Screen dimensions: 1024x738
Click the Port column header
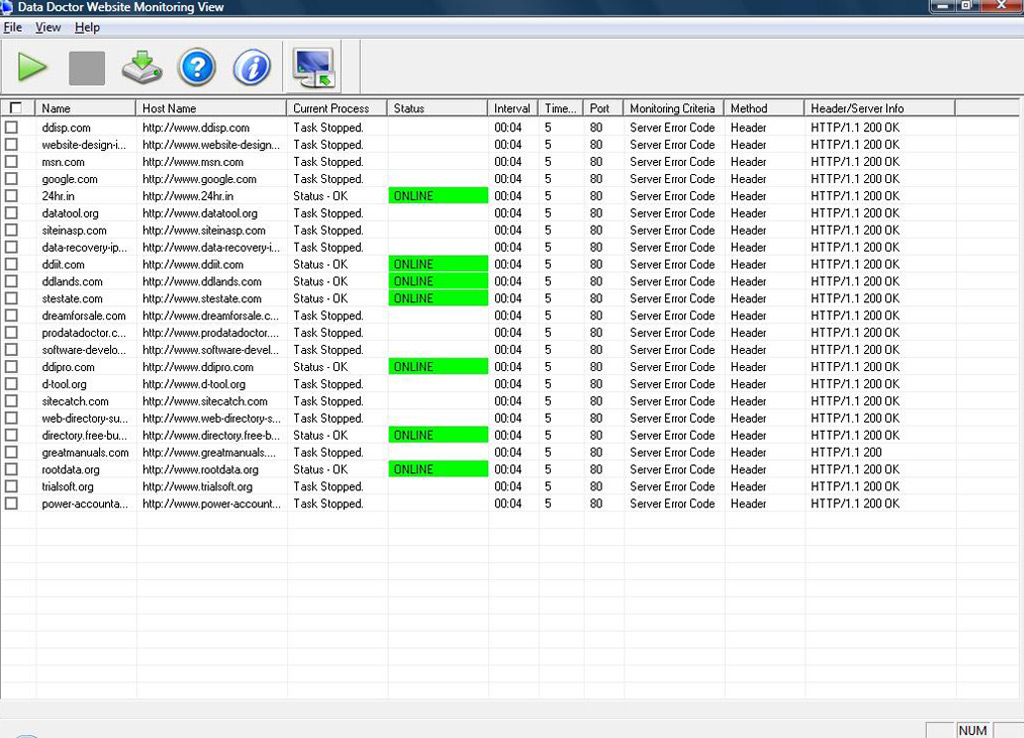tap(603, 108)
